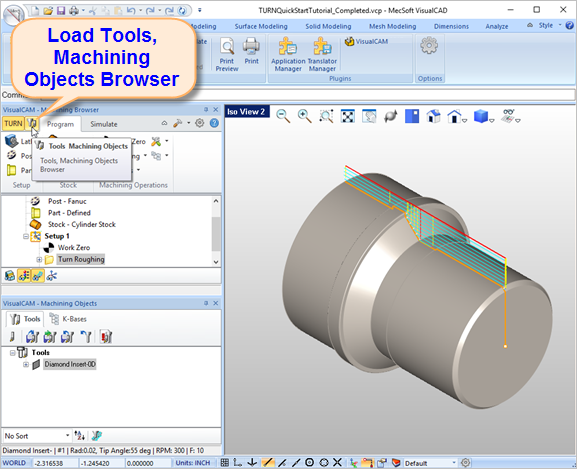The height and width of the screenshot is (469, 577).
Task: Select the Diamond Insert-OD tool
Action: tap(70, 364)
